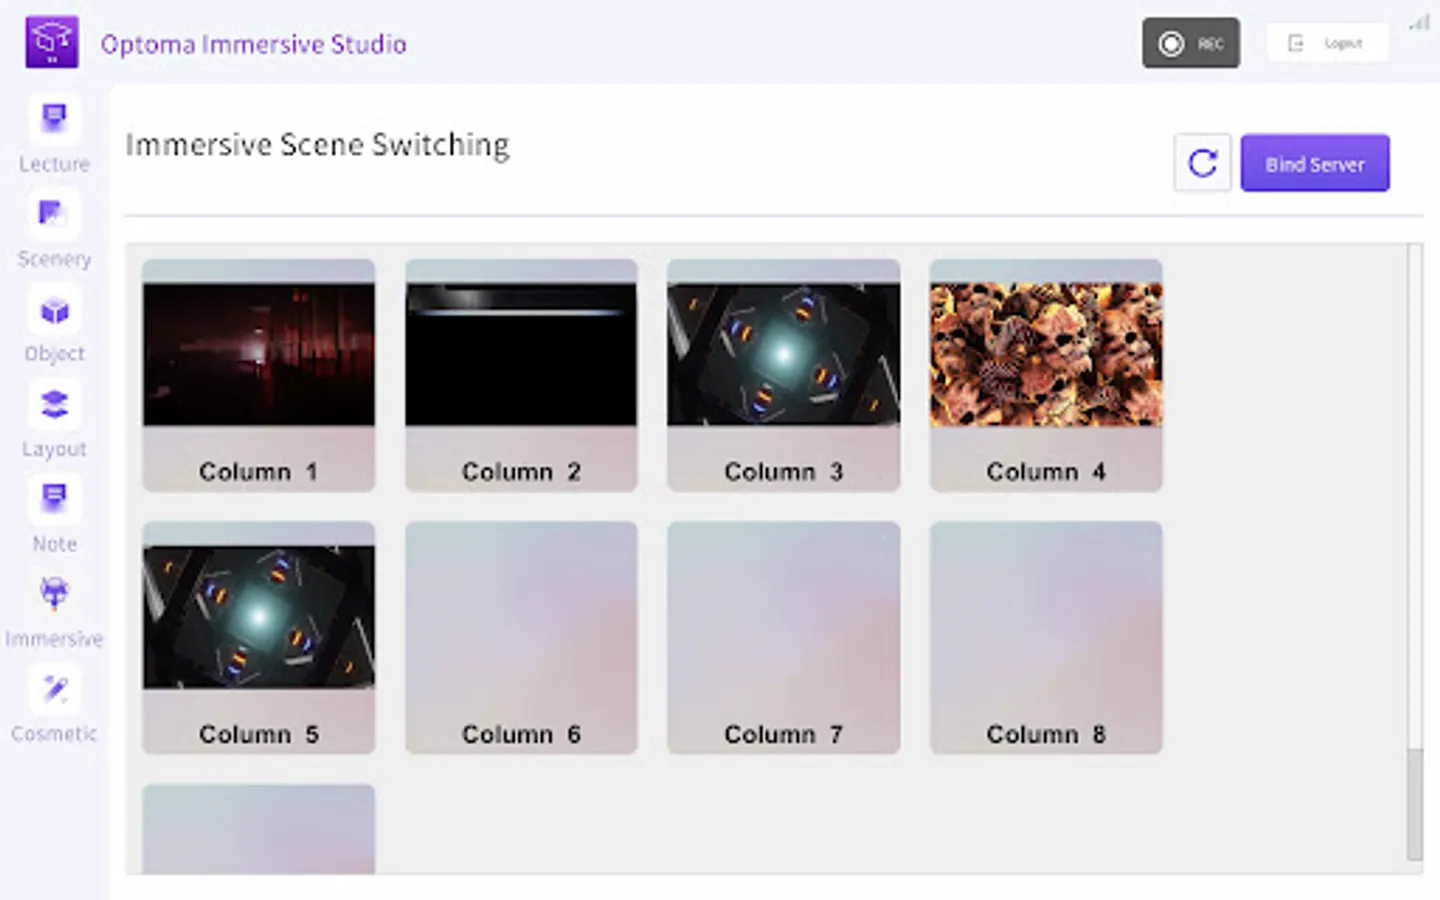Click the Bind Server button
Screen dimensions: 1440x900
[x=1314, y=163]
